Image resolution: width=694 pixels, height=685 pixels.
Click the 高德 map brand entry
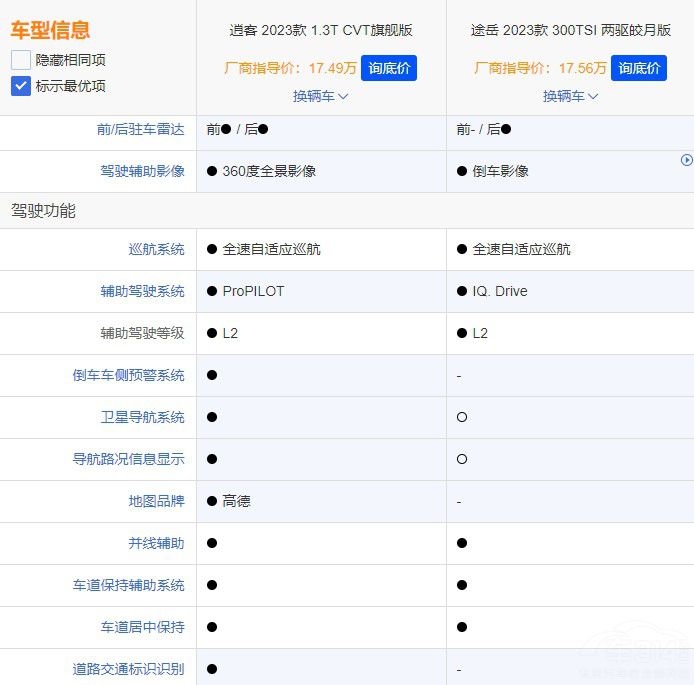236,501
